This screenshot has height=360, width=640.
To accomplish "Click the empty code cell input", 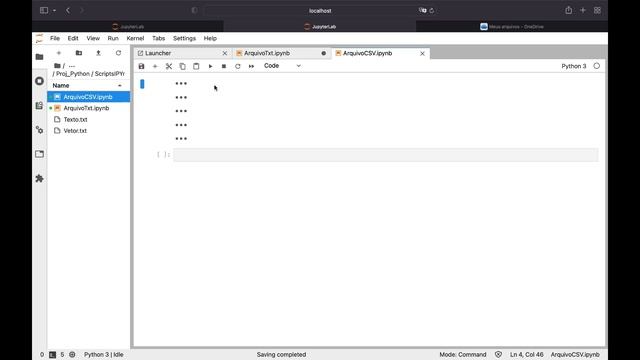I will click(386, 155).
